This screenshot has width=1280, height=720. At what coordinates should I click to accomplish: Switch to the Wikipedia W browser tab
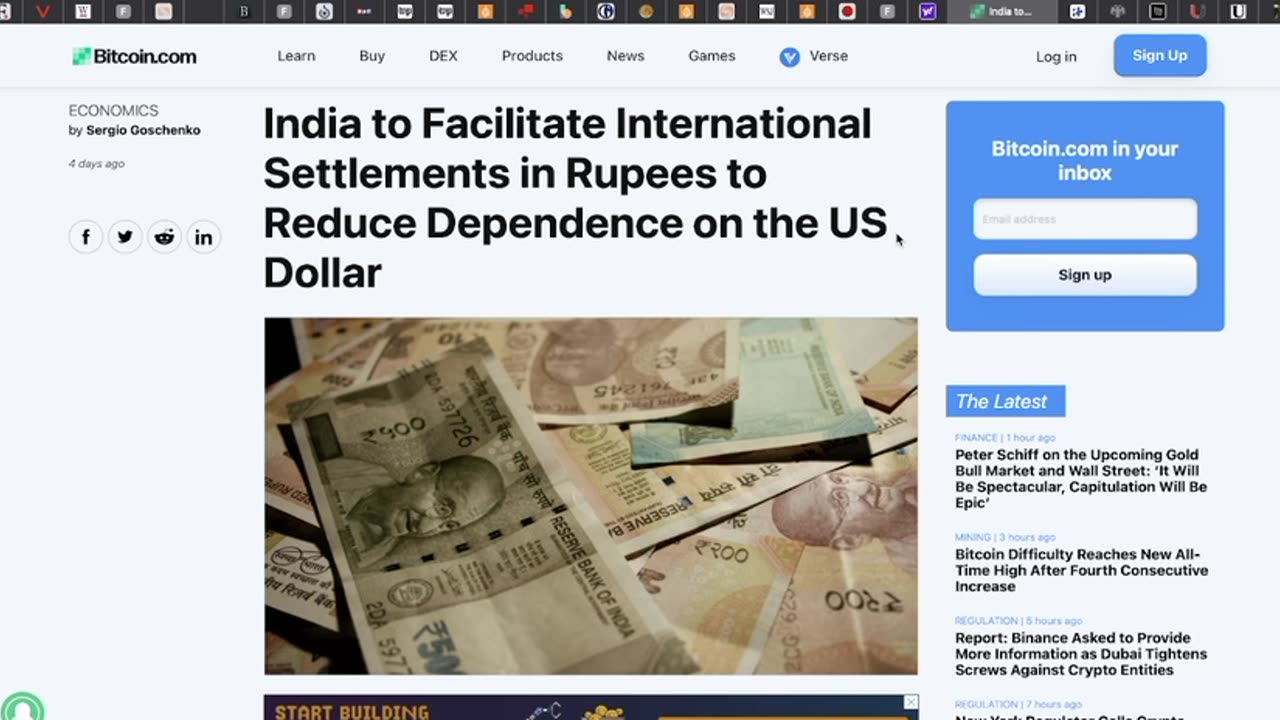pos(83,12)
